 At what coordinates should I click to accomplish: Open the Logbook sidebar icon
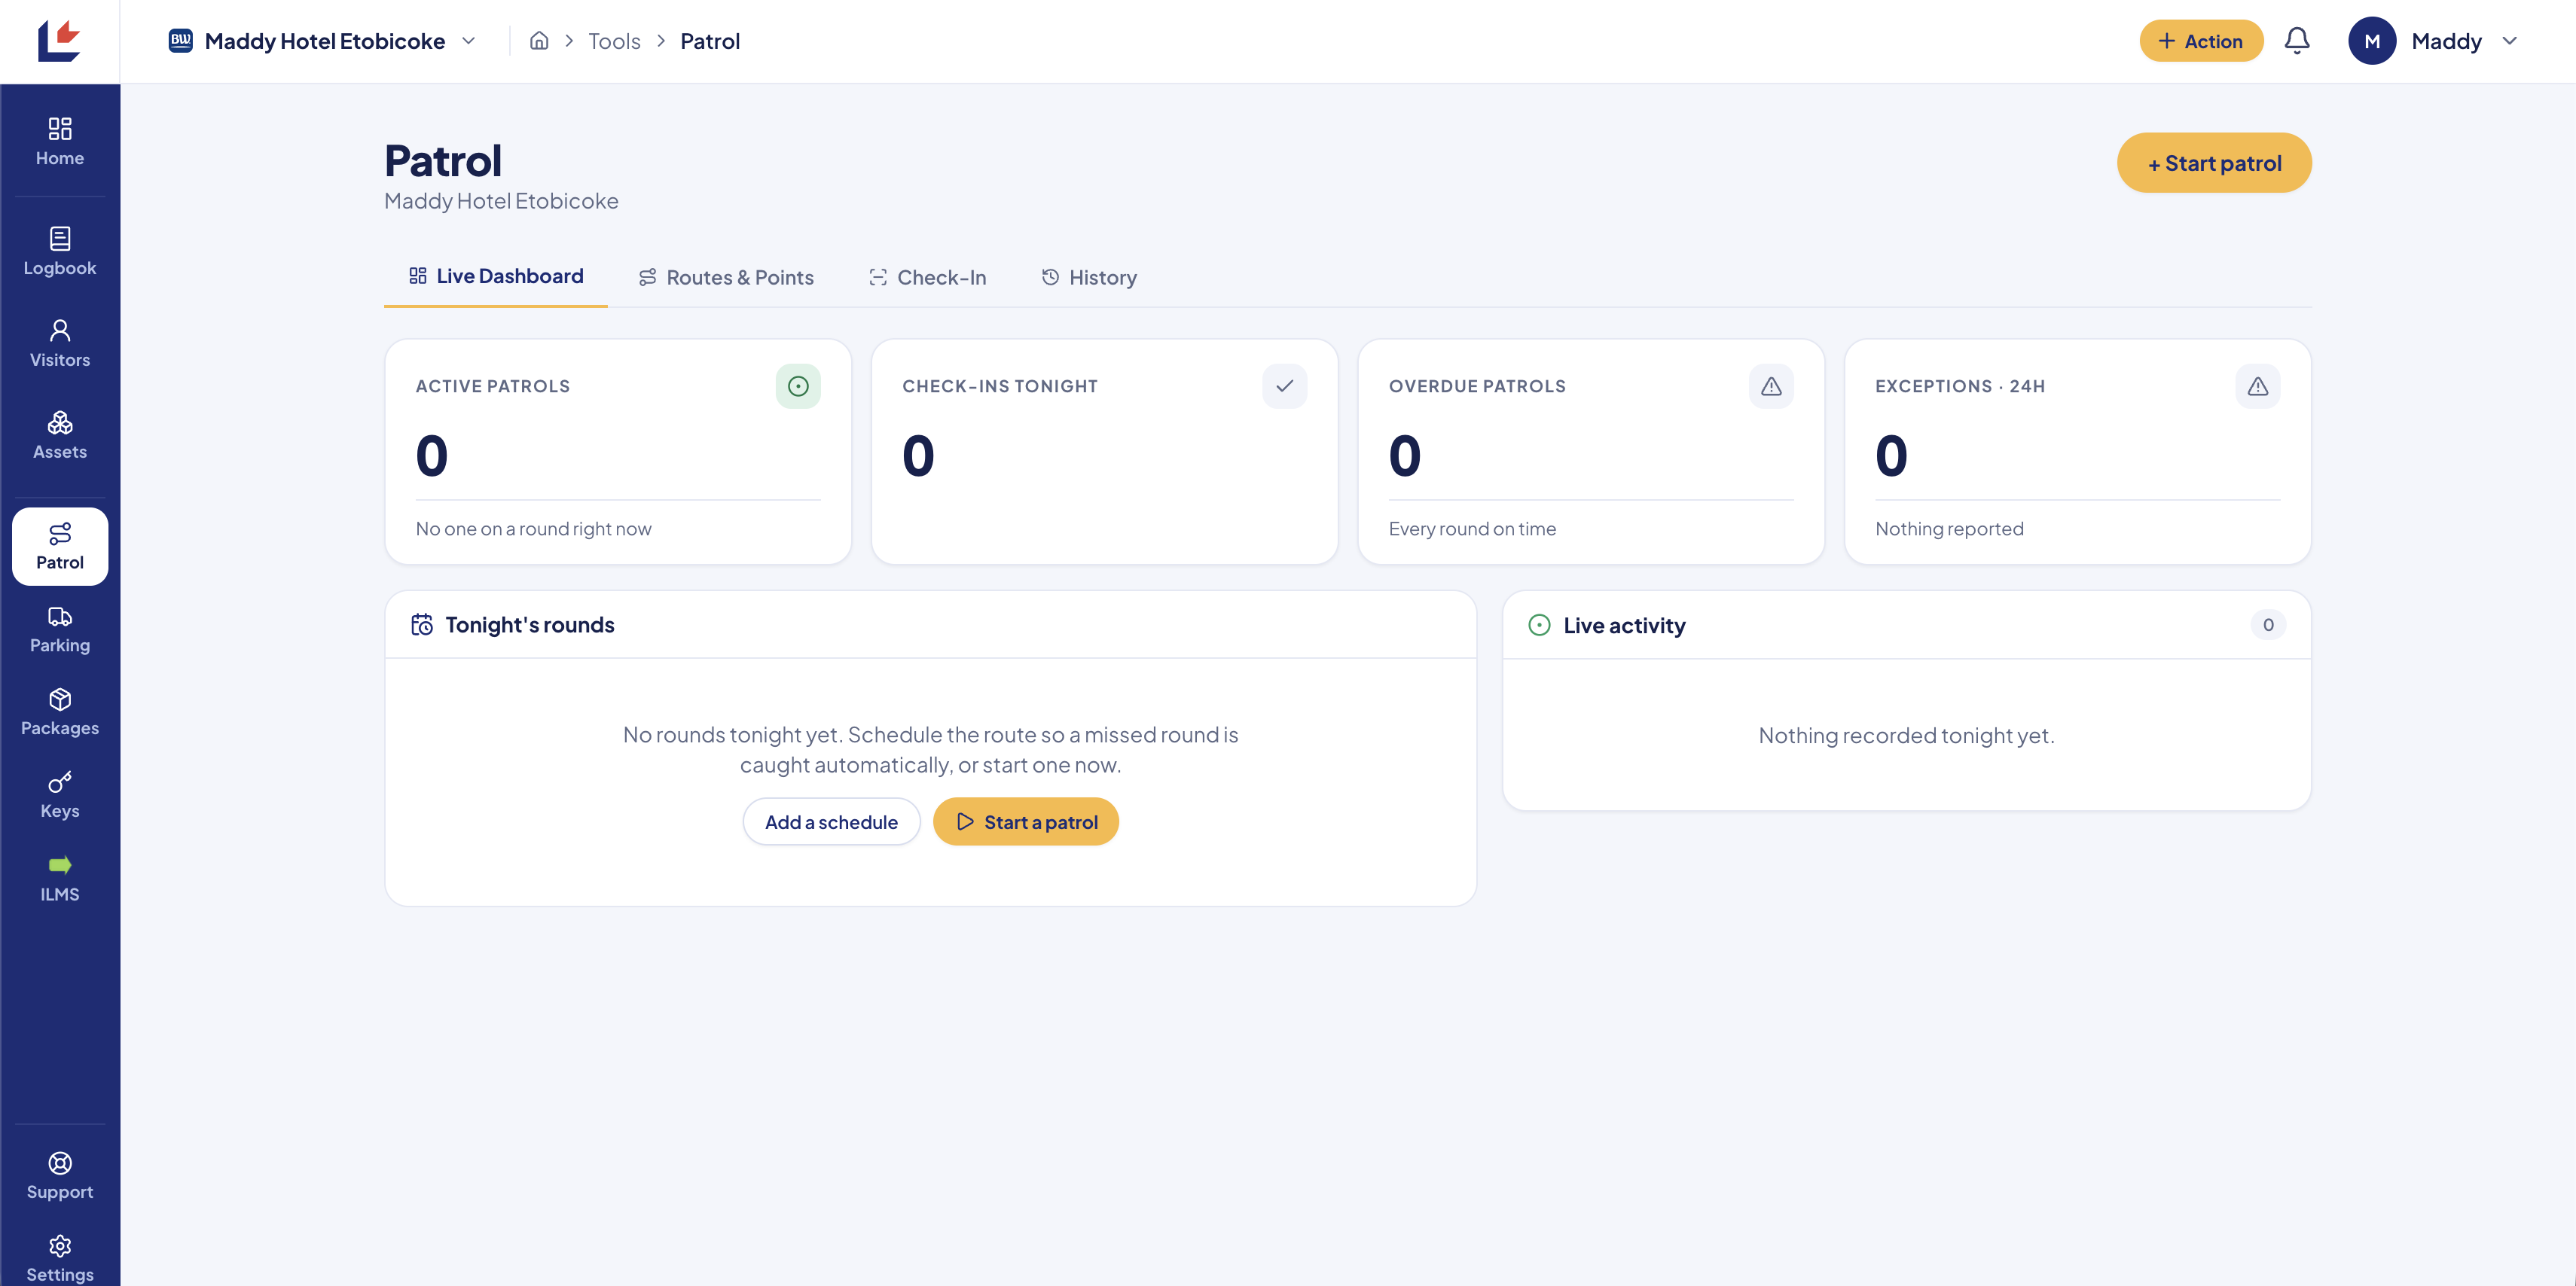pos(60,251)
